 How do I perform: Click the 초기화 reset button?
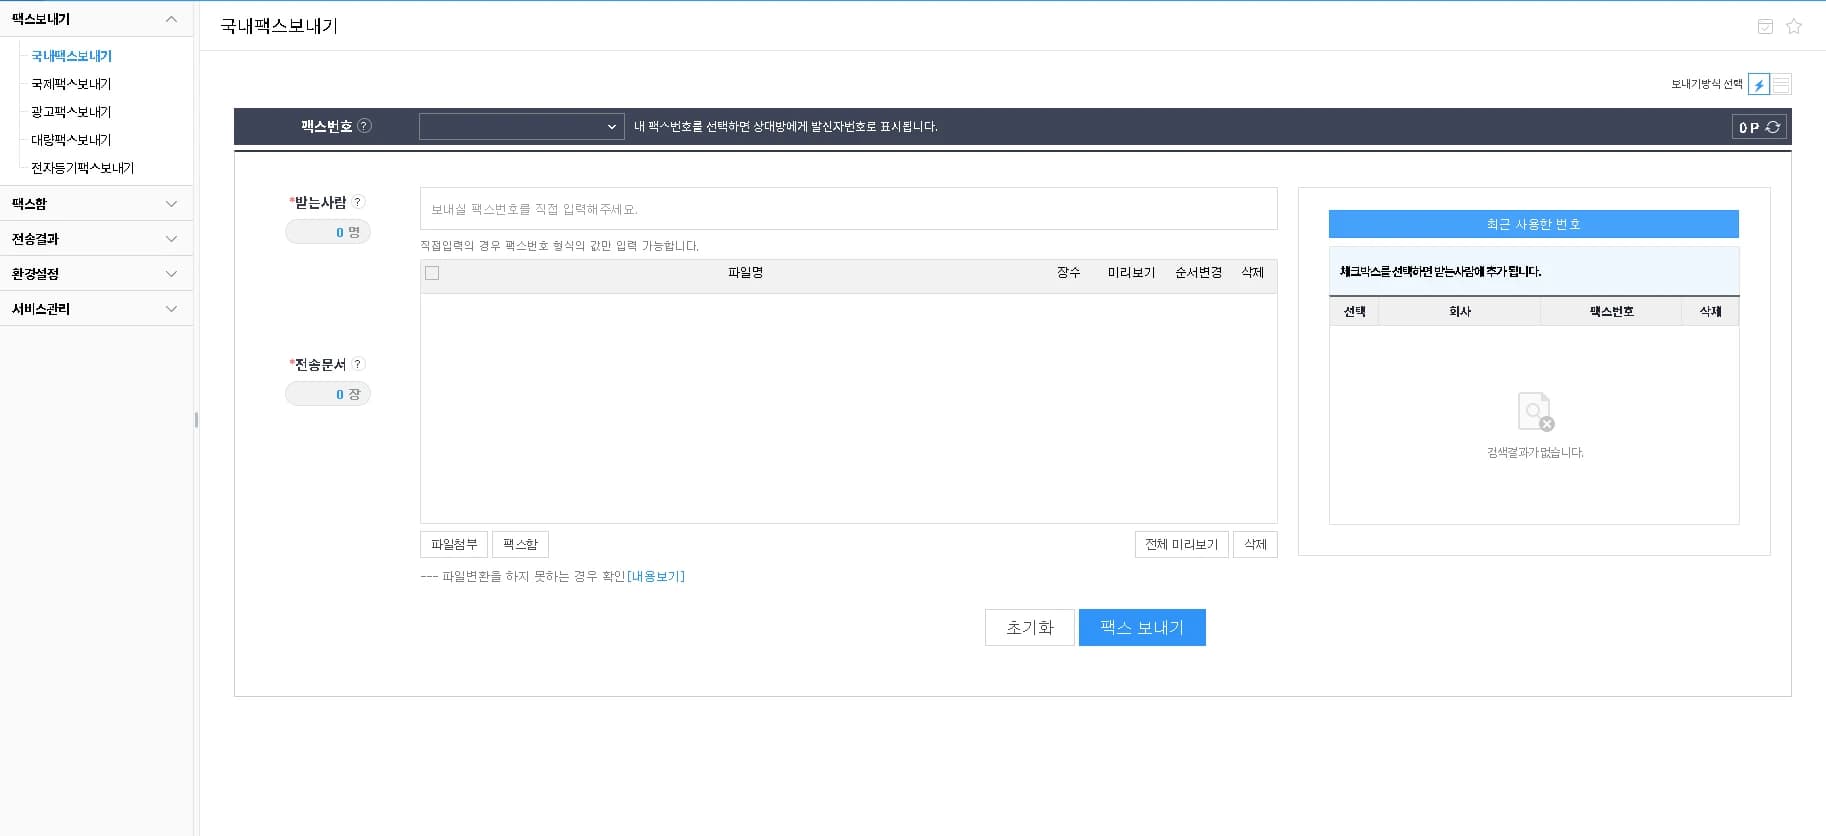coord(1030,627)
